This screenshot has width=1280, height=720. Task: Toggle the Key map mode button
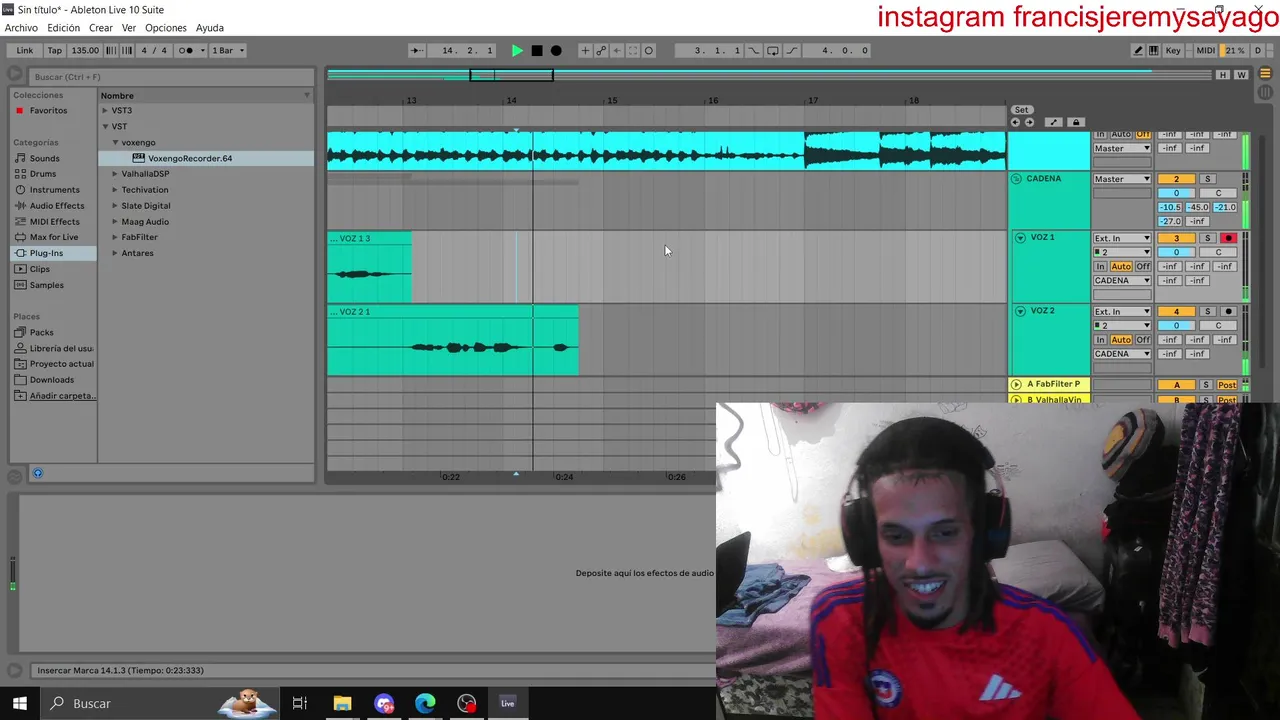pos(1173,50)
